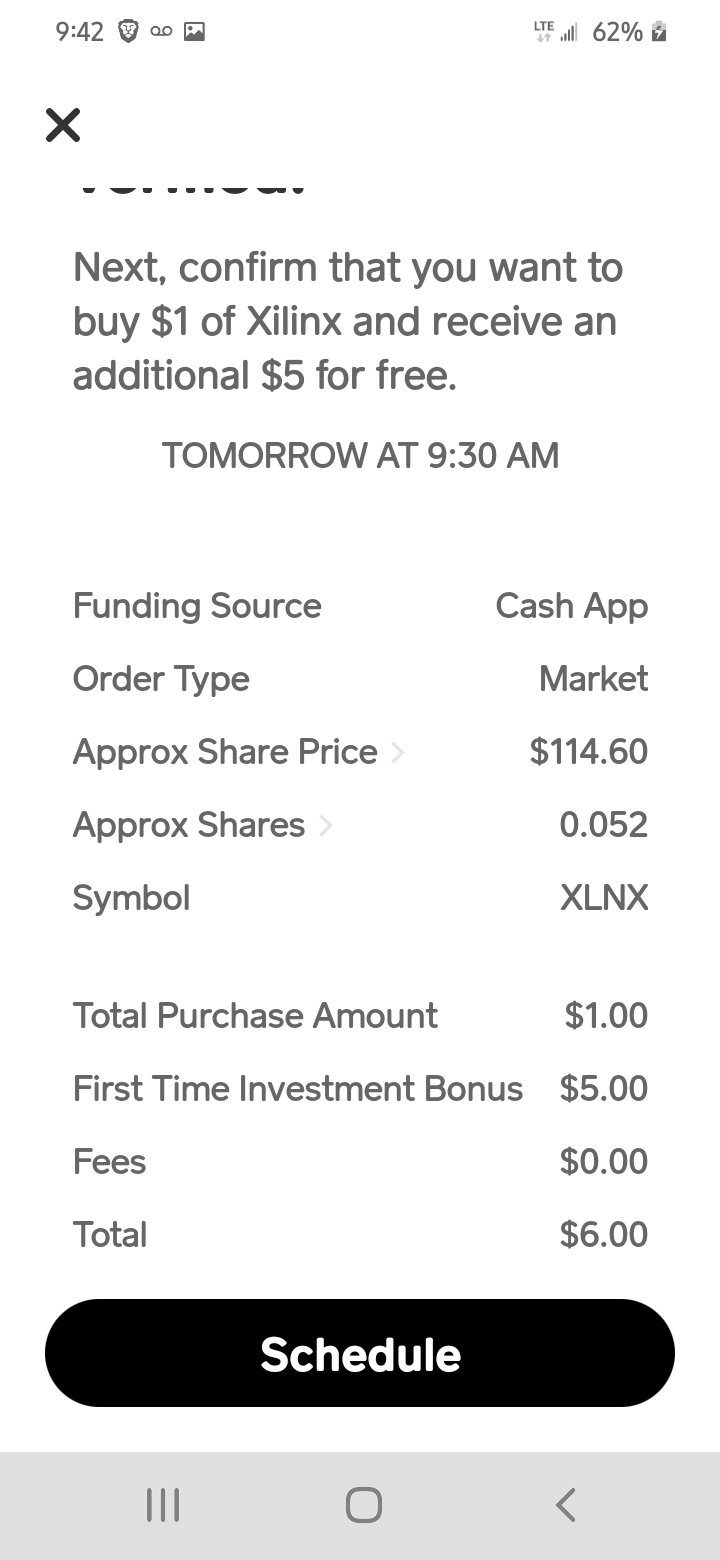Tap the $114.60 share price value
Screen dimensions: 720x1560
pos(589,752)
